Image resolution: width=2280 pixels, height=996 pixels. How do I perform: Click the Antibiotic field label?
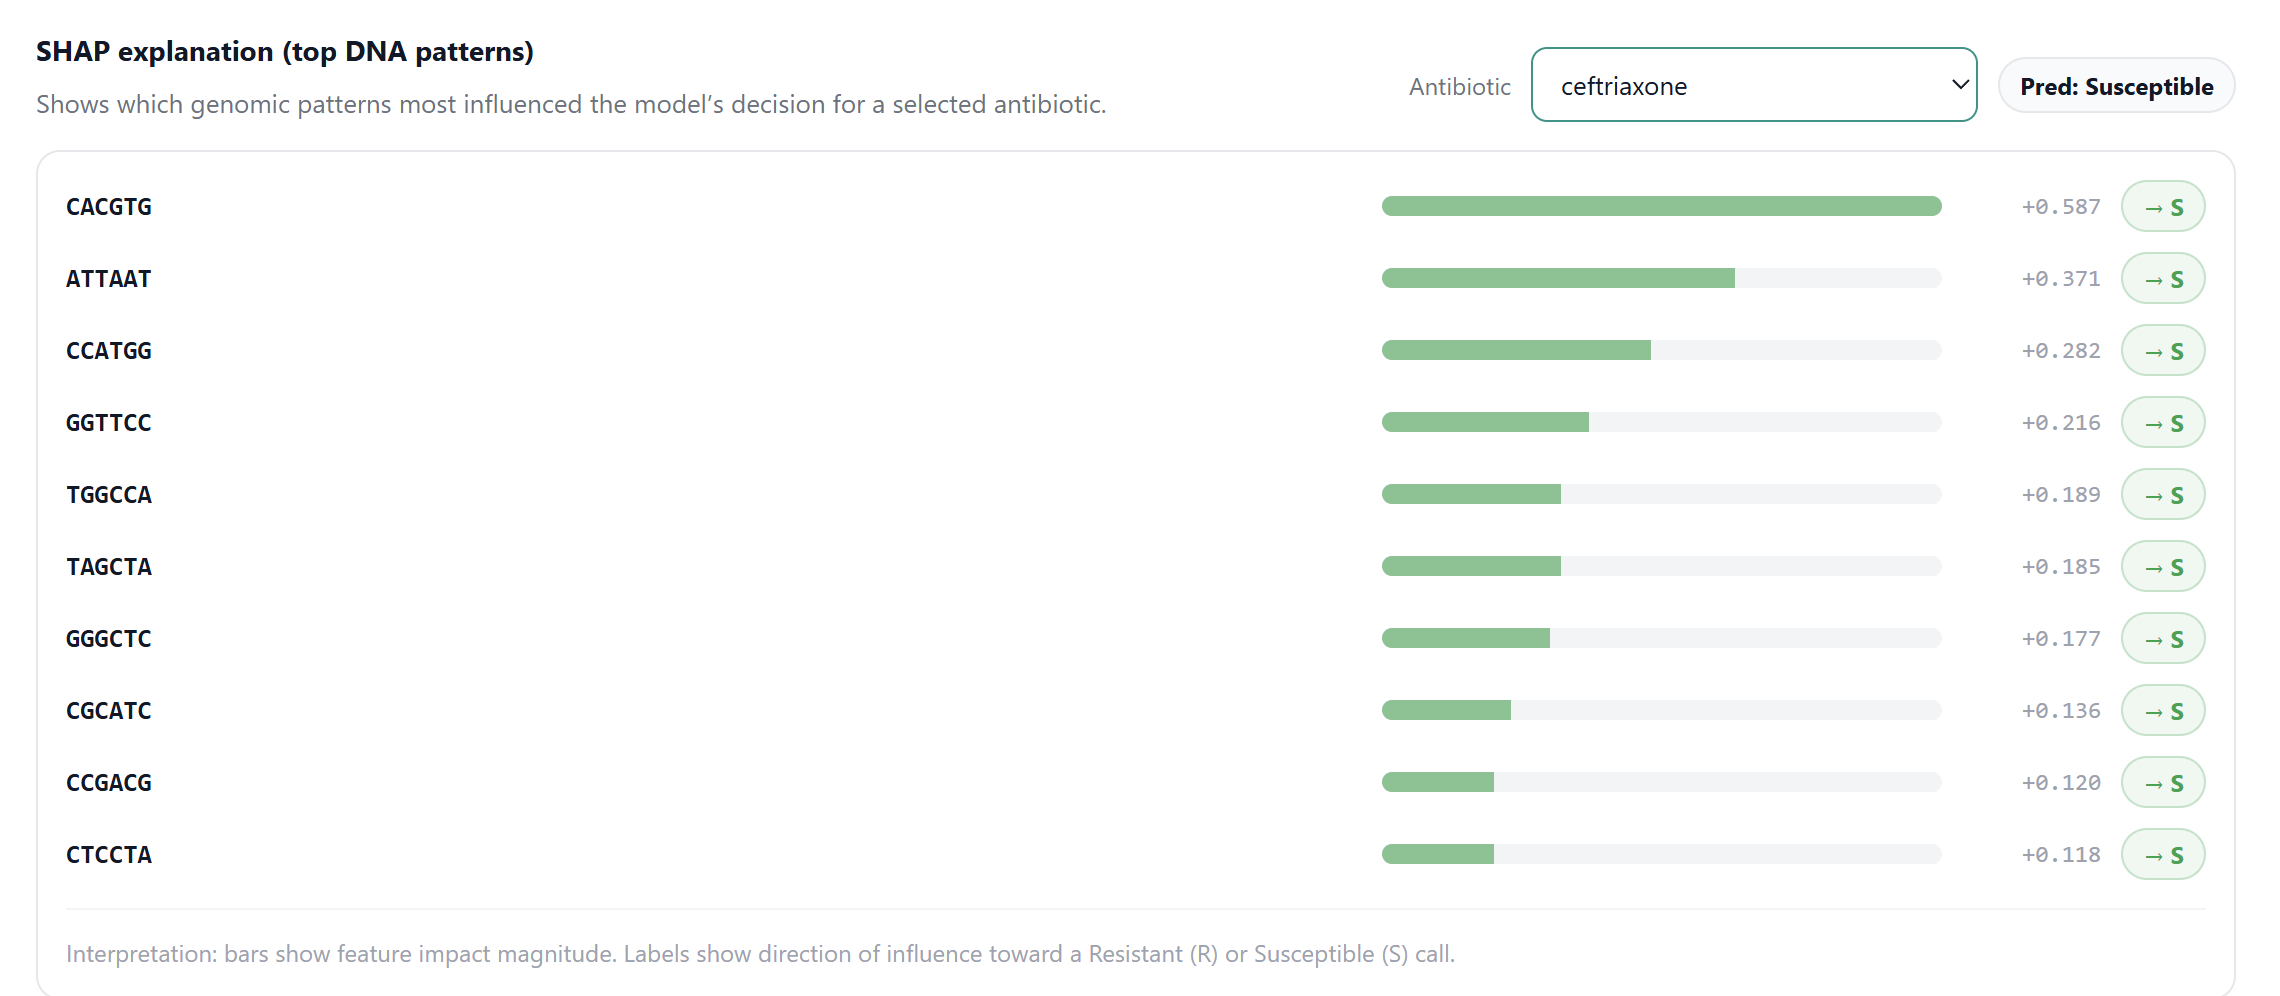pyautogui.click(x=1459, y=87)
